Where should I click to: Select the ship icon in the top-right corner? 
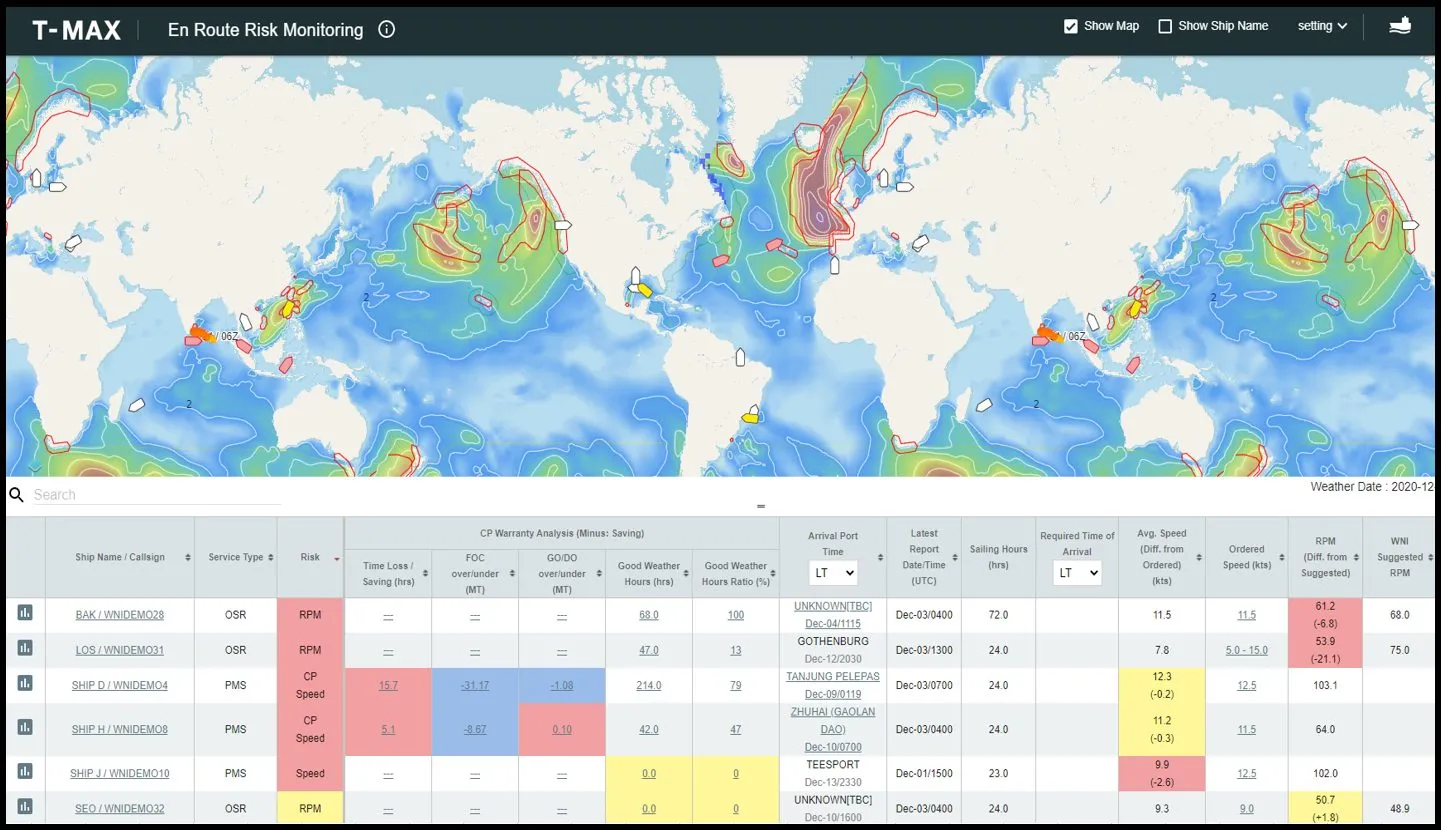(x=1399, y=25)
